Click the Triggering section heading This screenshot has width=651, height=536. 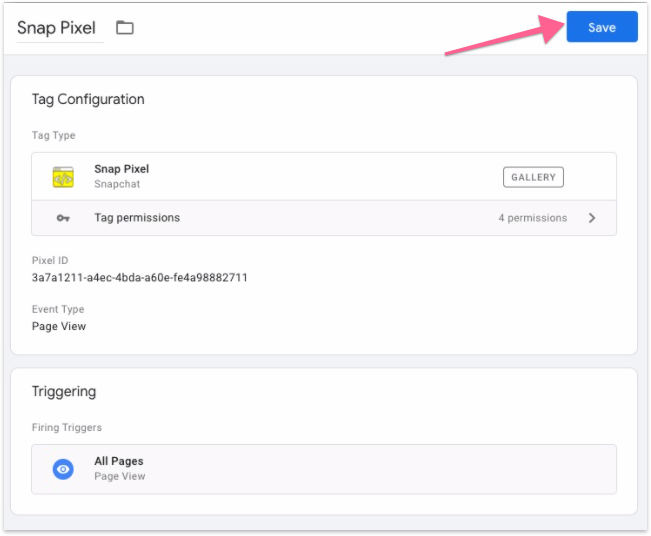[x=64, y=392]
